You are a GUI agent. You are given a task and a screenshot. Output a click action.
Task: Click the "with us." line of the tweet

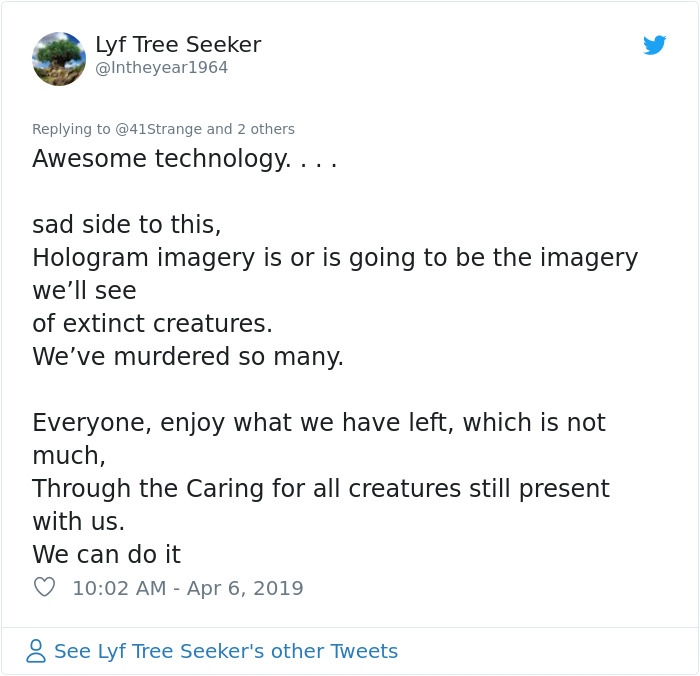(x=78, y=521)
